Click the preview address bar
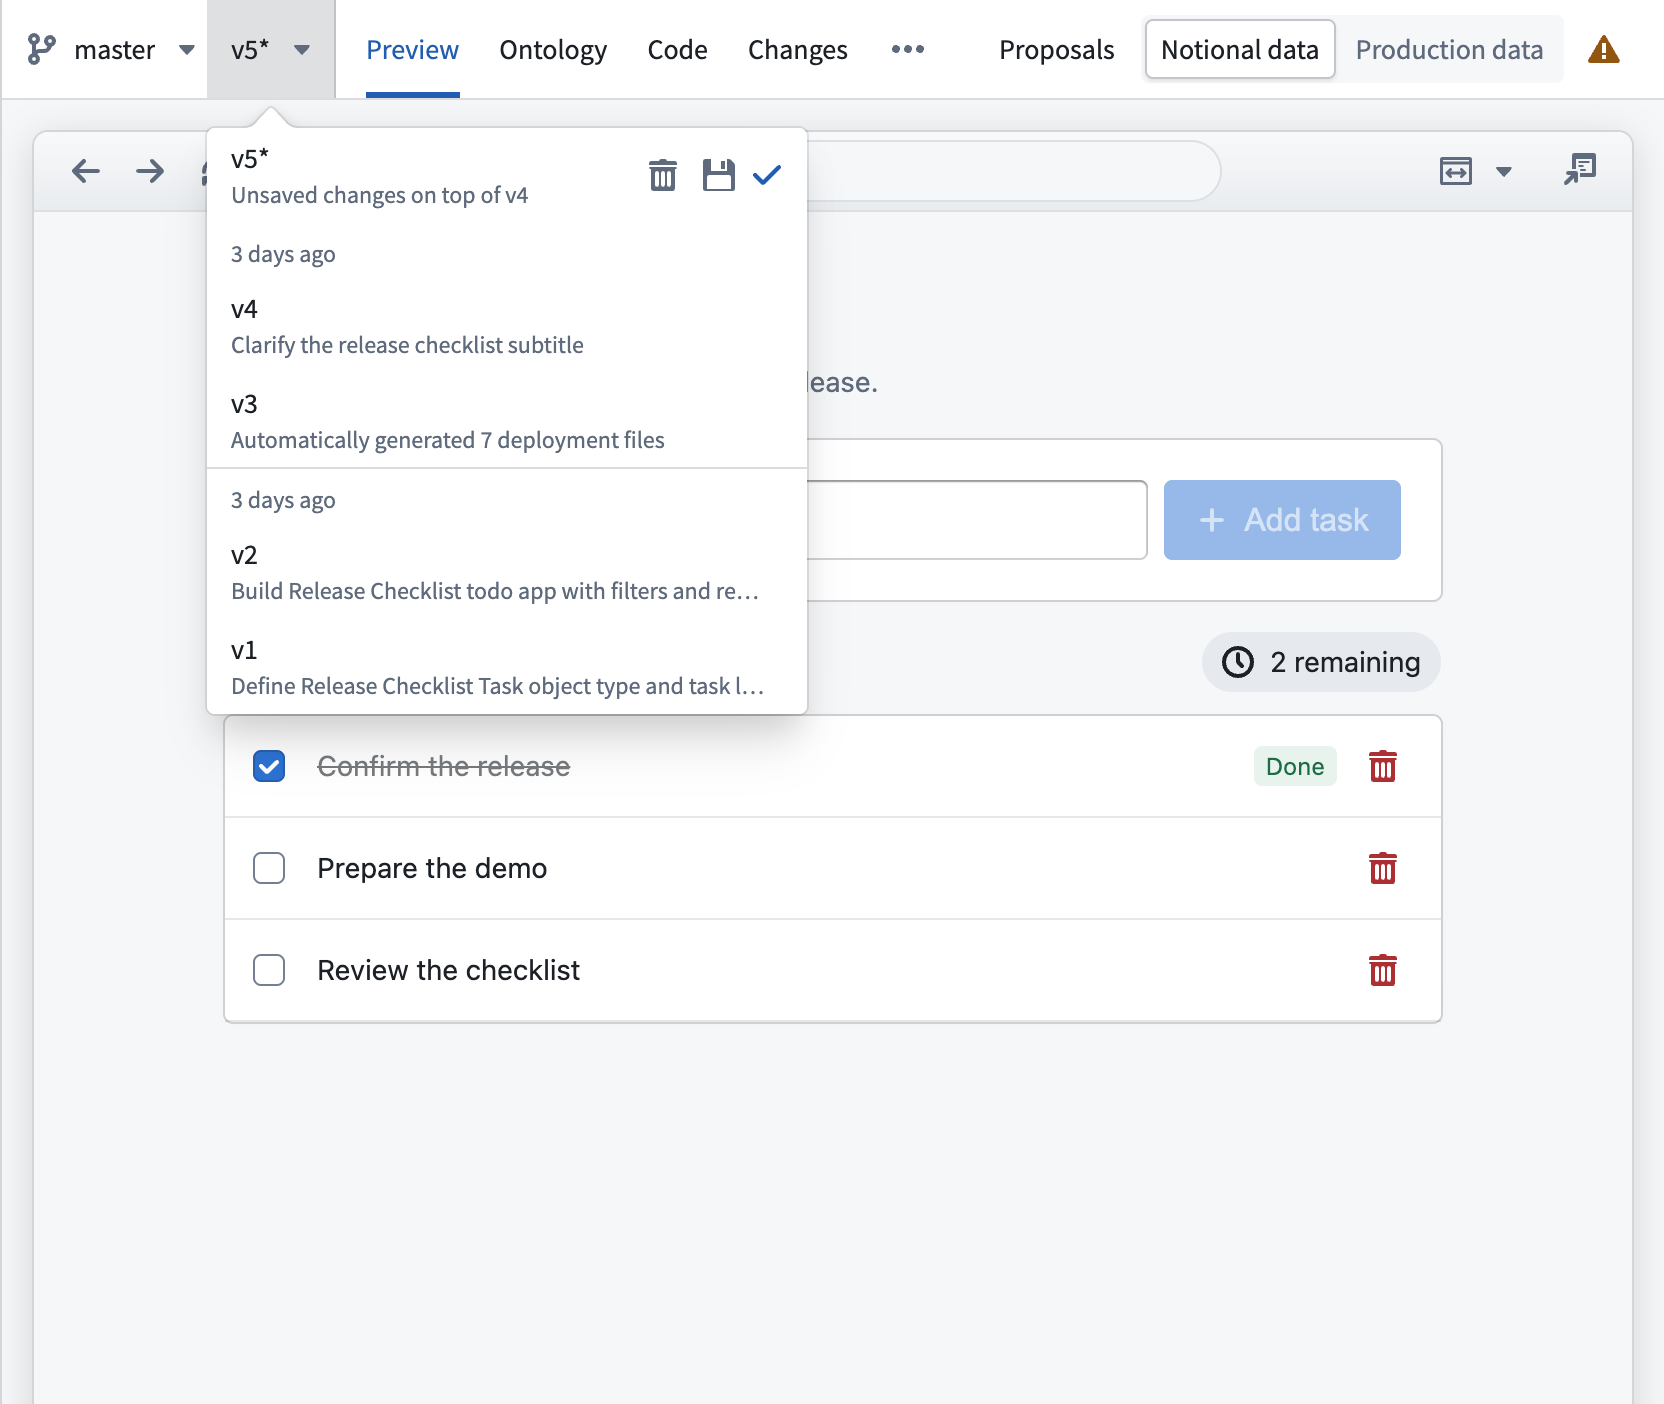1664x1404 pixels. (x=1013, y=171)
